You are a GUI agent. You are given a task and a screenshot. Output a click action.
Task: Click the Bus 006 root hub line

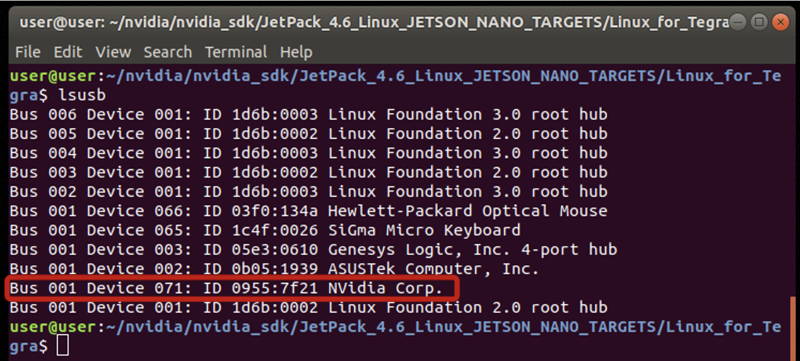(308, 114)
